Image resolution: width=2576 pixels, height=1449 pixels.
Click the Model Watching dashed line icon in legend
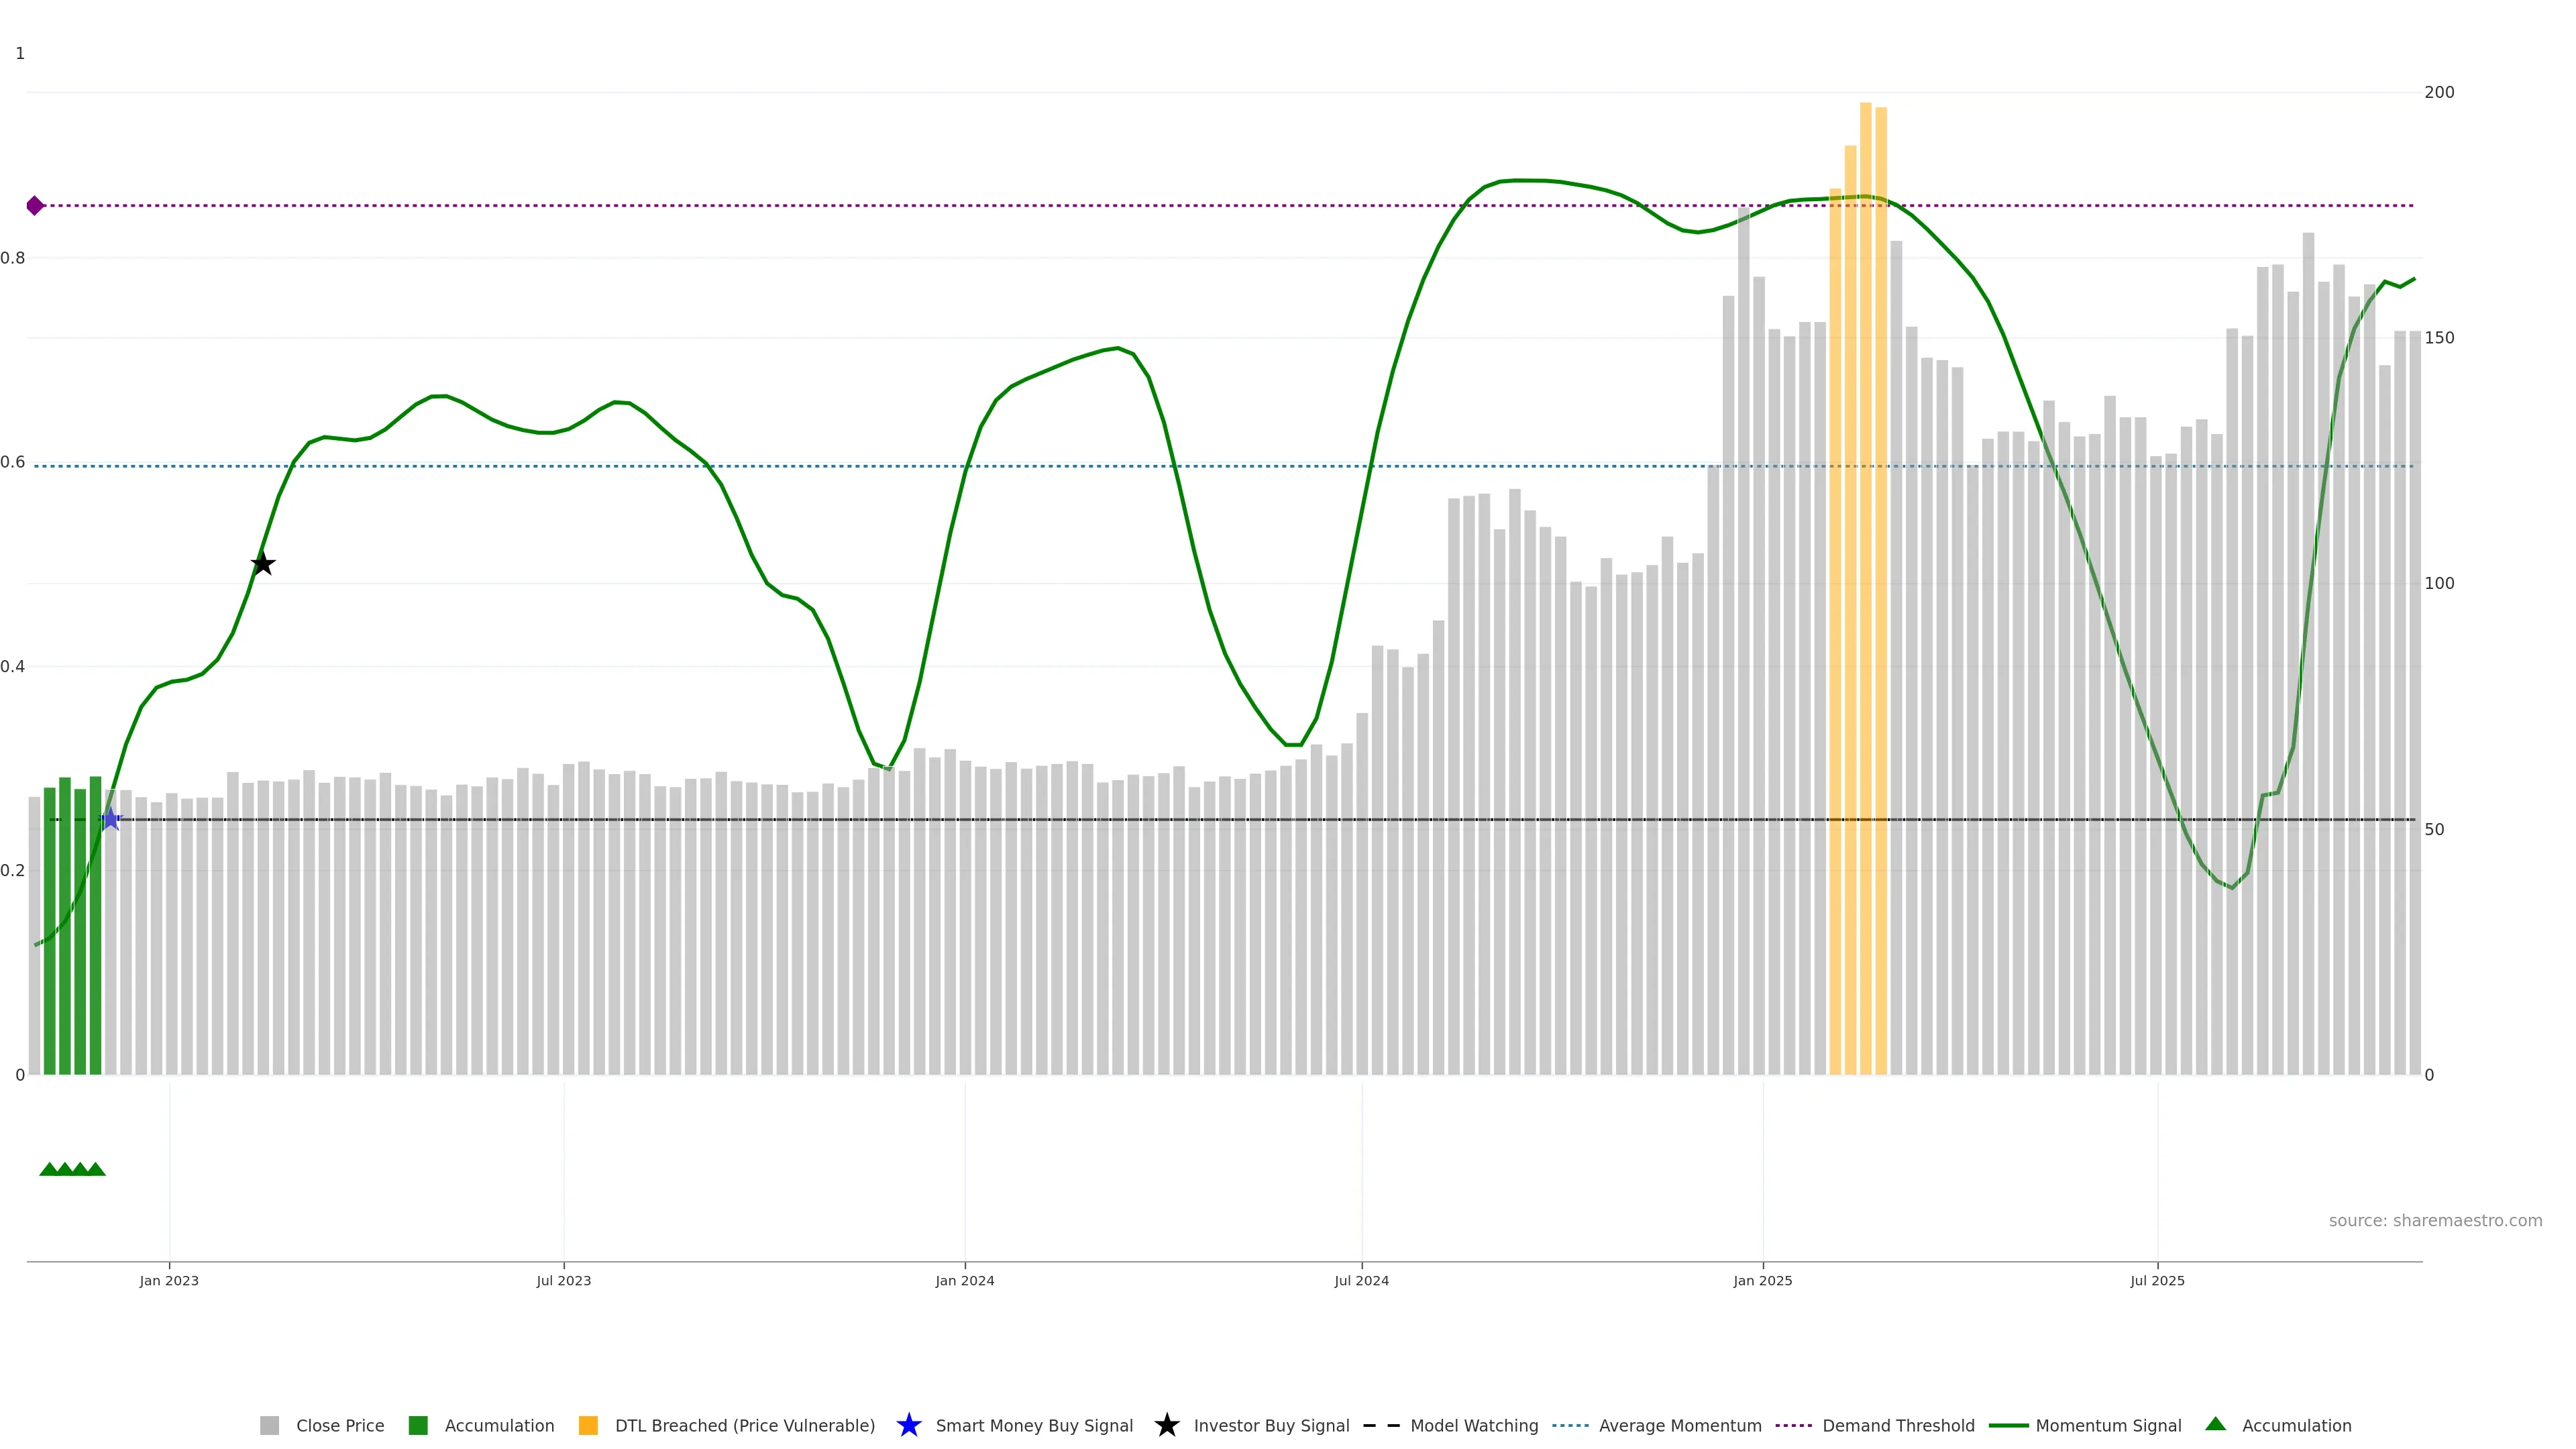click(1381, 1425)
